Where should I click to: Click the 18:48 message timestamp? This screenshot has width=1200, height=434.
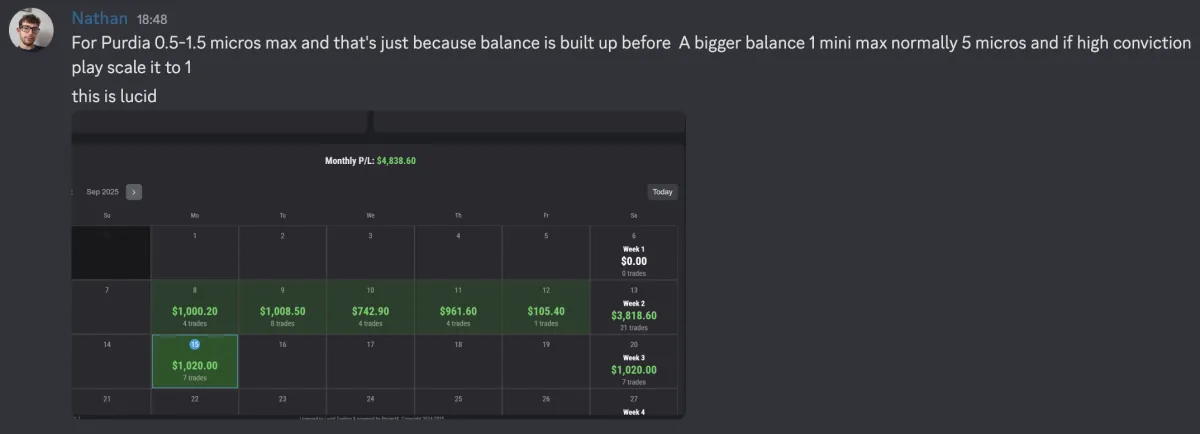153,19
